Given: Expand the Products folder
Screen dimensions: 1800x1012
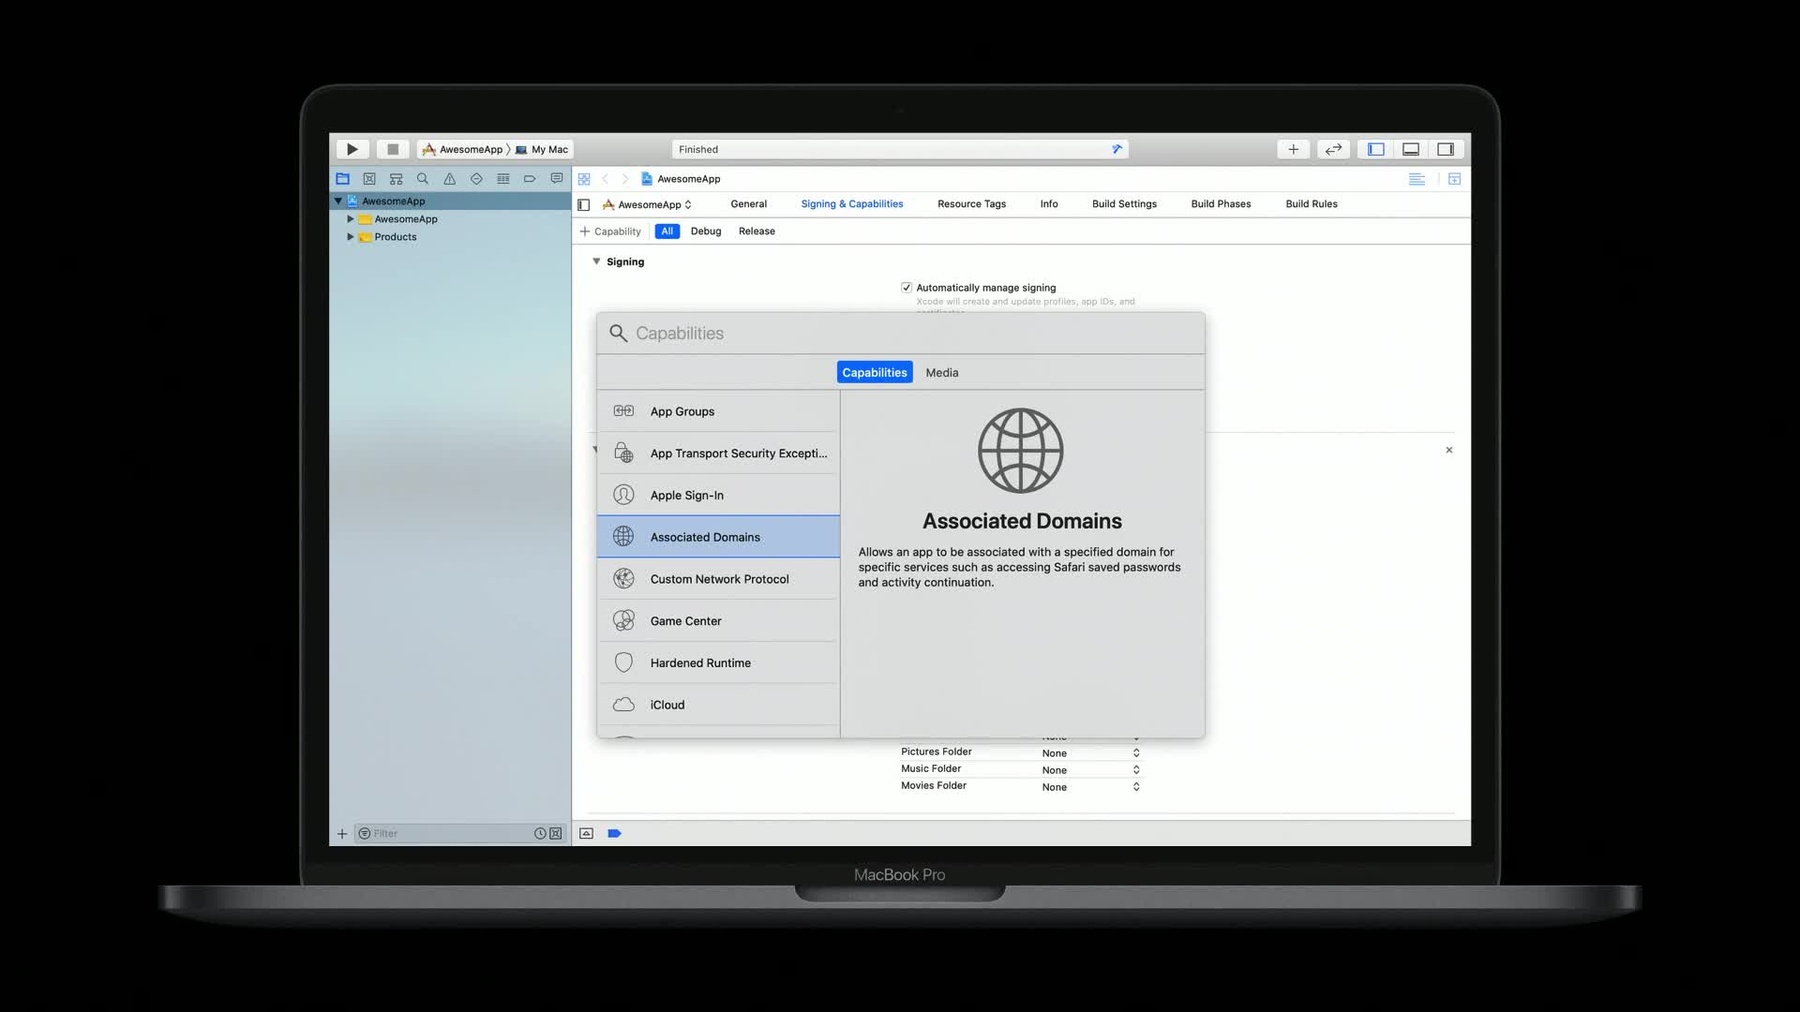Looking at the screenshot, I should 350,237.
